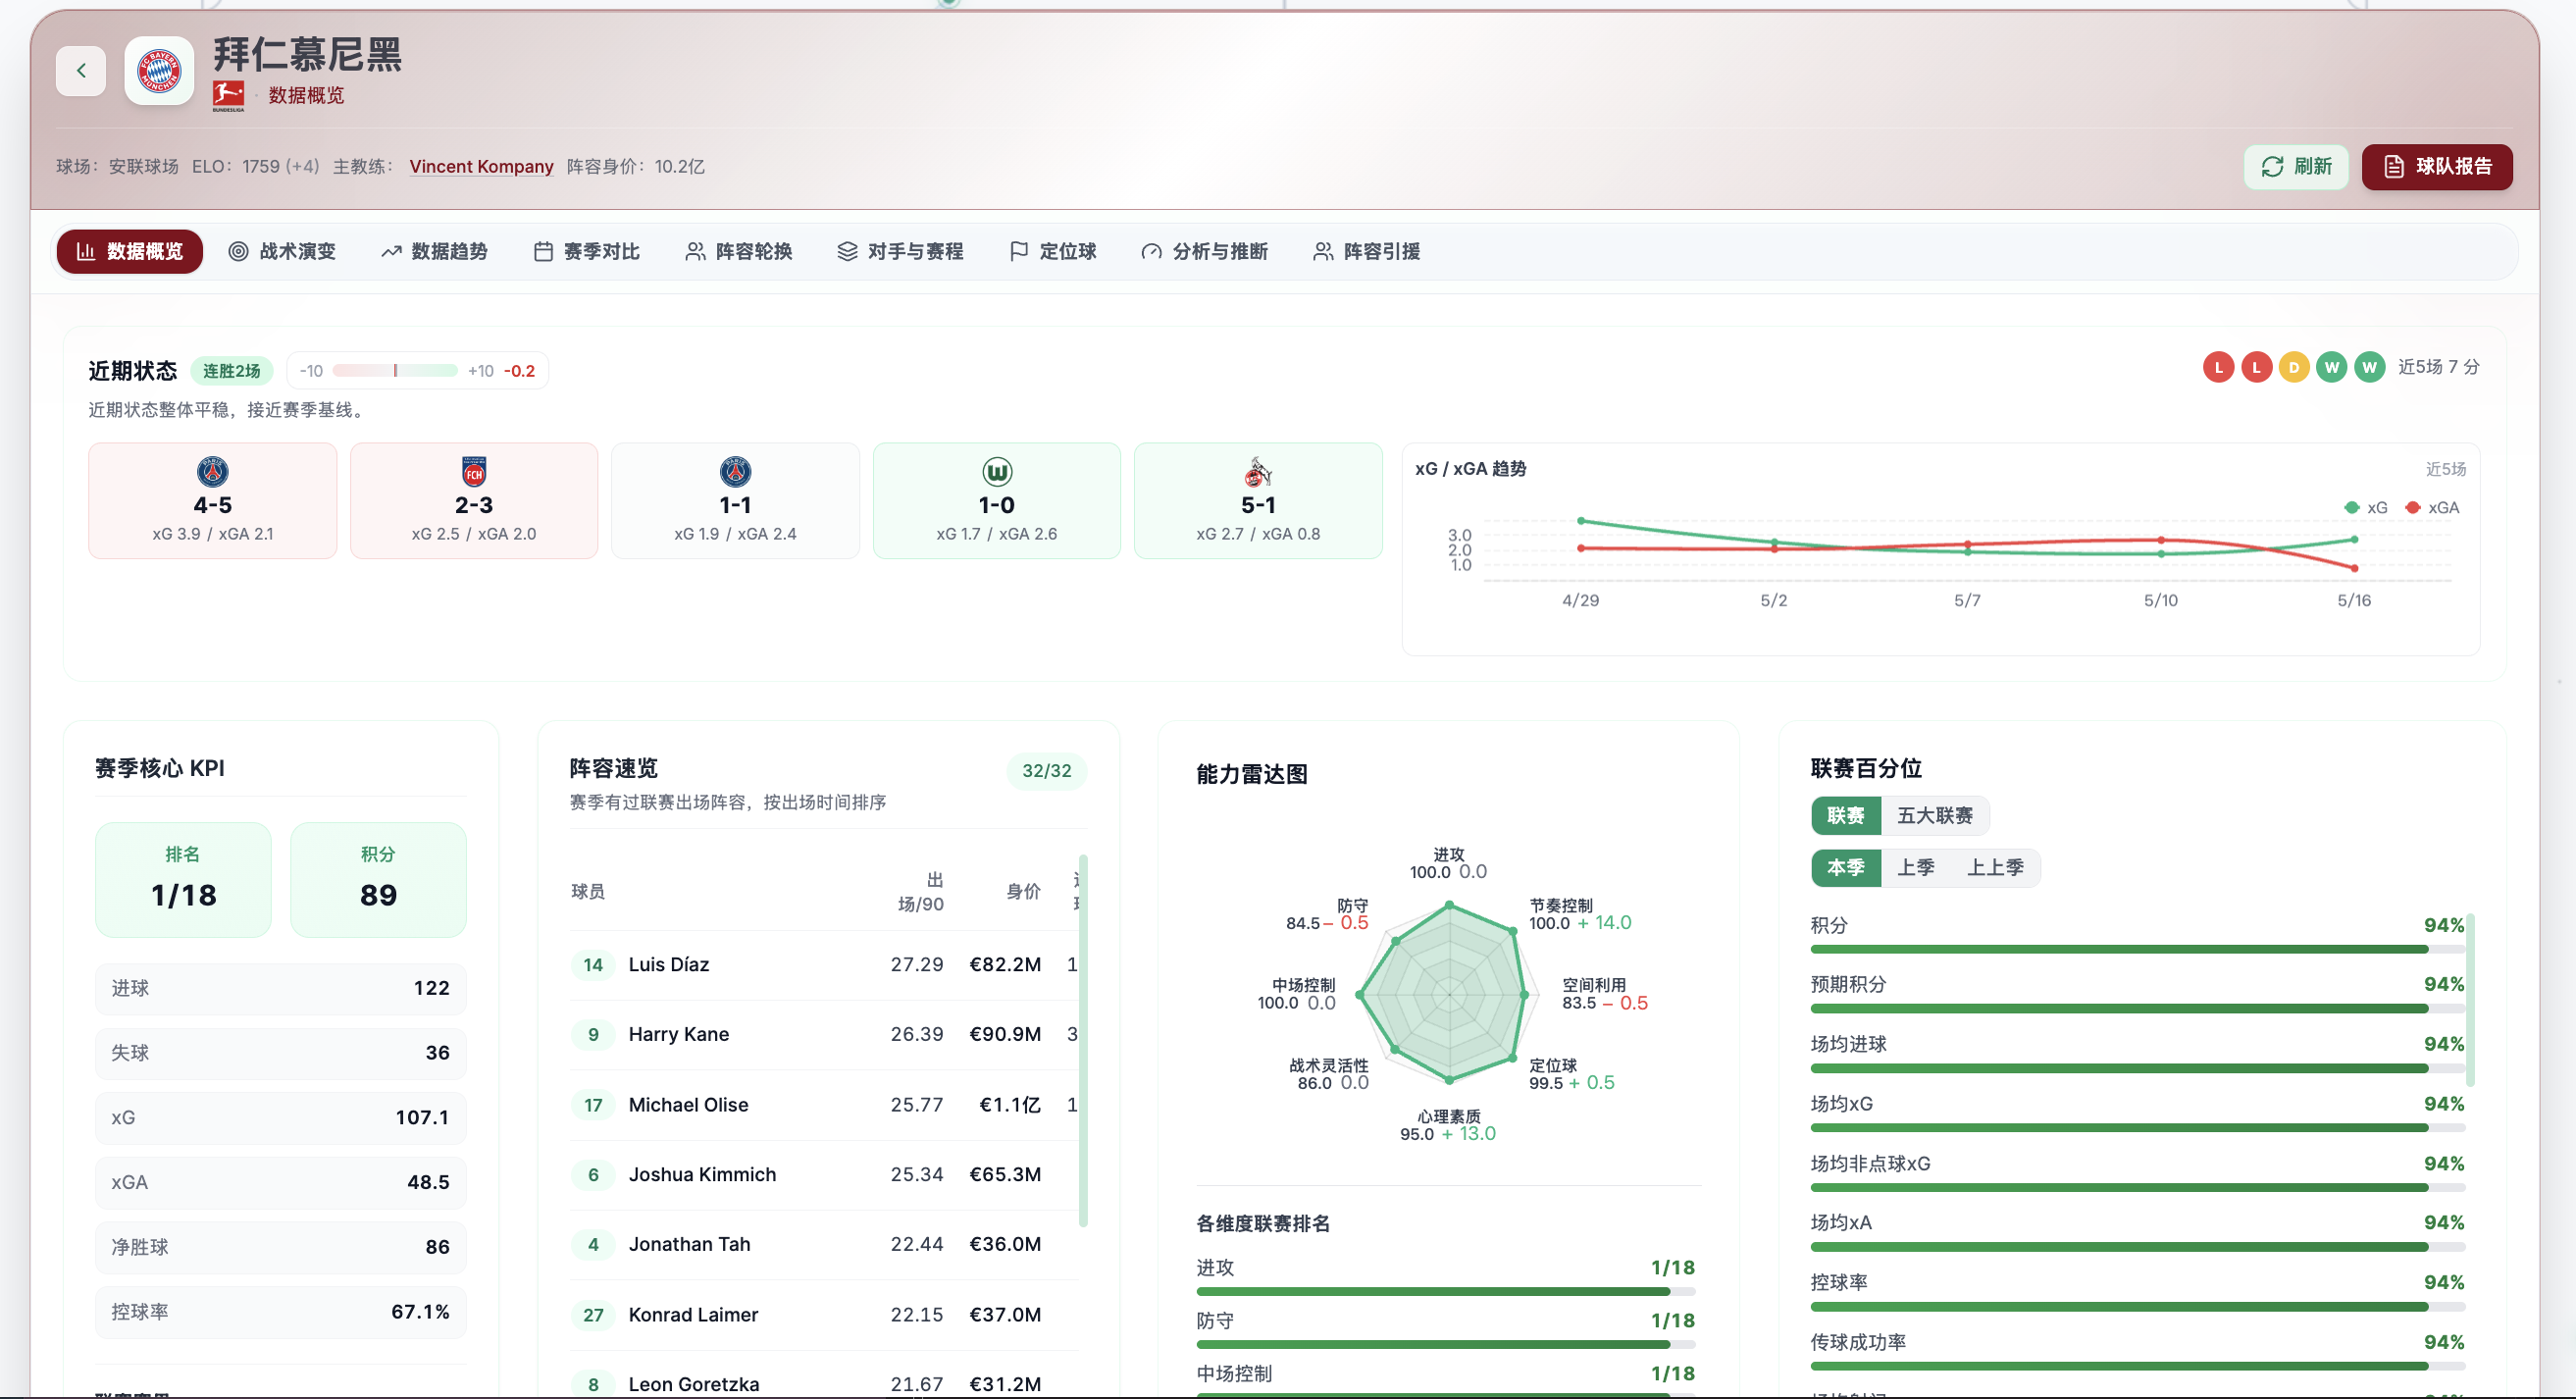Click the 身价 column header

click(1023, 891)
